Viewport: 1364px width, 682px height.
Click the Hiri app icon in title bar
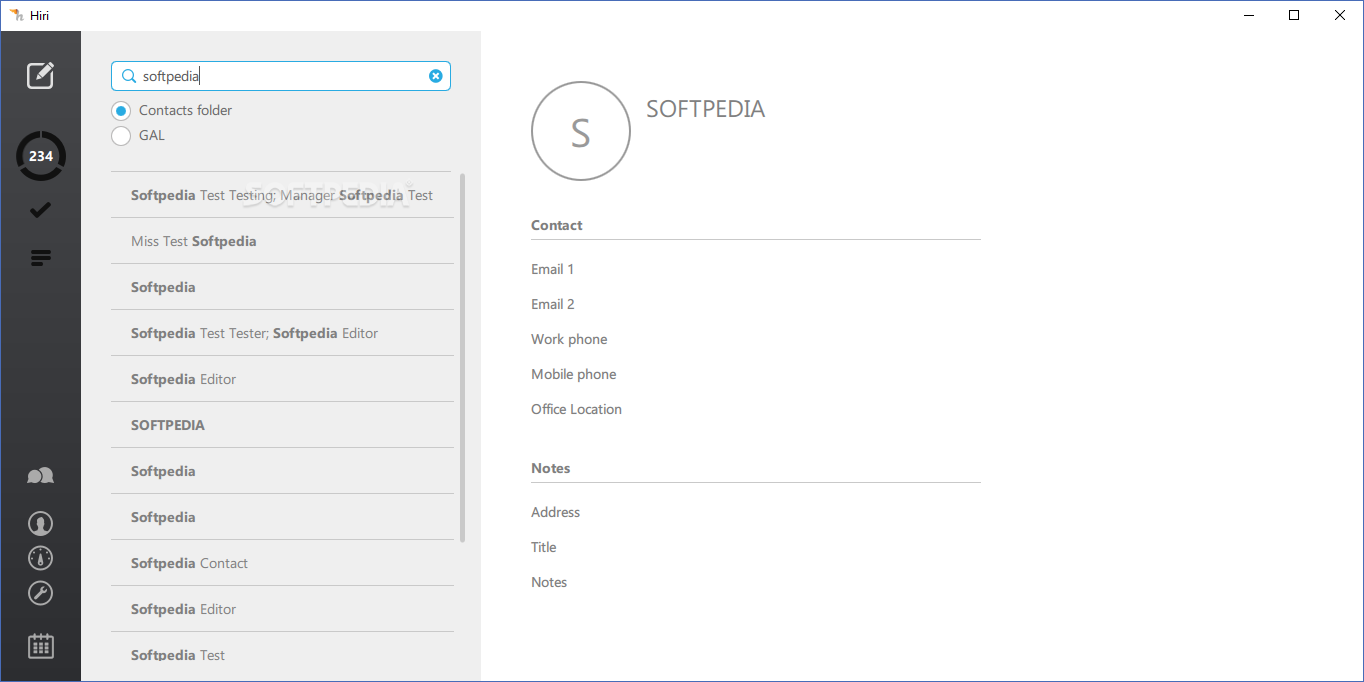(x=16, y=15)
